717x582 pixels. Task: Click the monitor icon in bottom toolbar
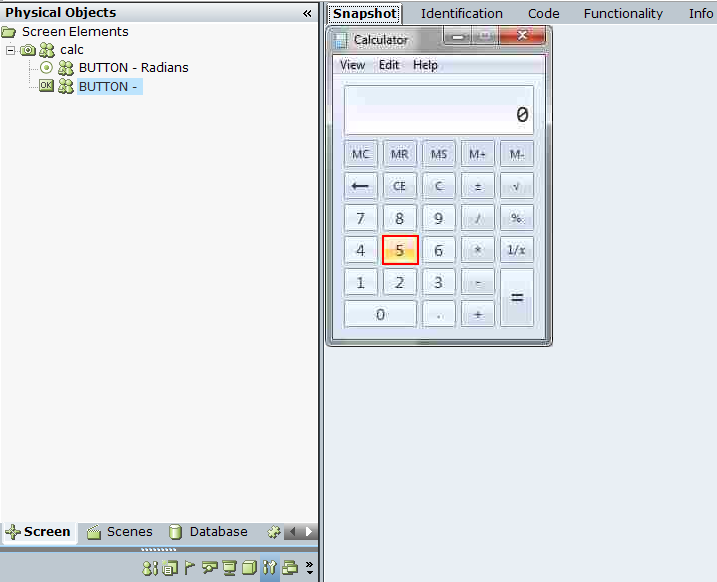[x=229, y=568]
